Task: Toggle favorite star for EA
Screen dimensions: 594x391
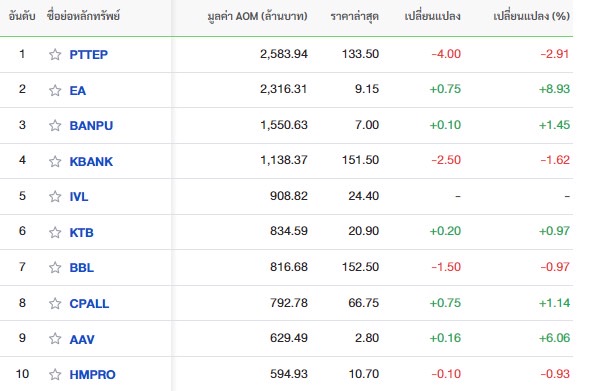Action: (x=55, y=91)
